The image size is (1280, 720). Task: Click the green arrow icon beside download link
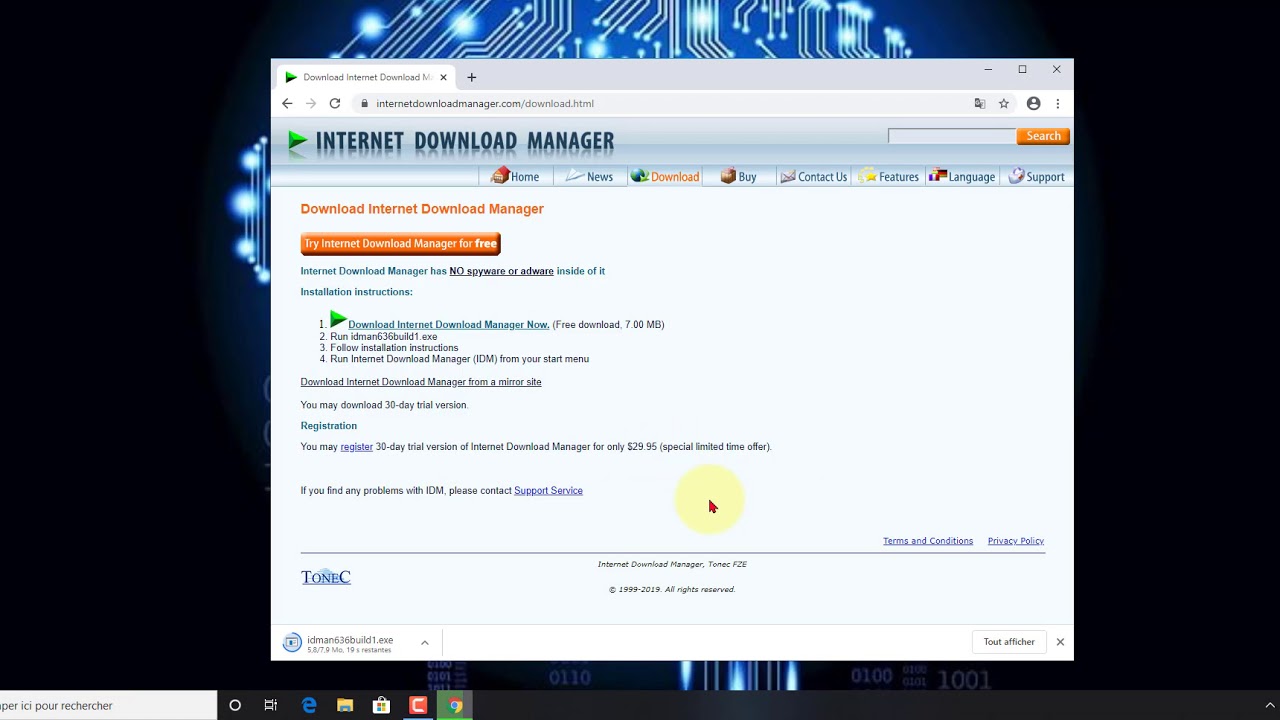(x=338, y=320)
